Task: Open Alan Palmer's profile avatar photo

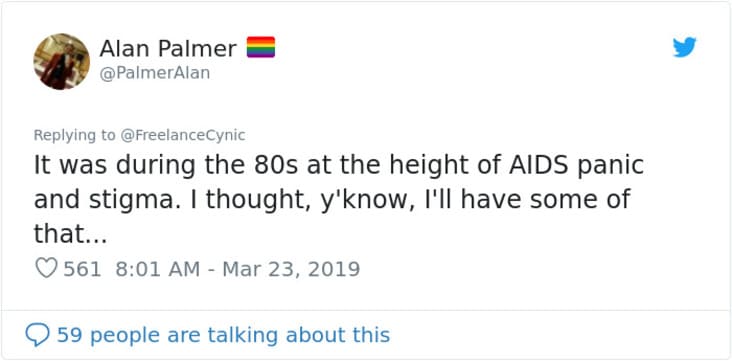Action: tap(61, 61)
